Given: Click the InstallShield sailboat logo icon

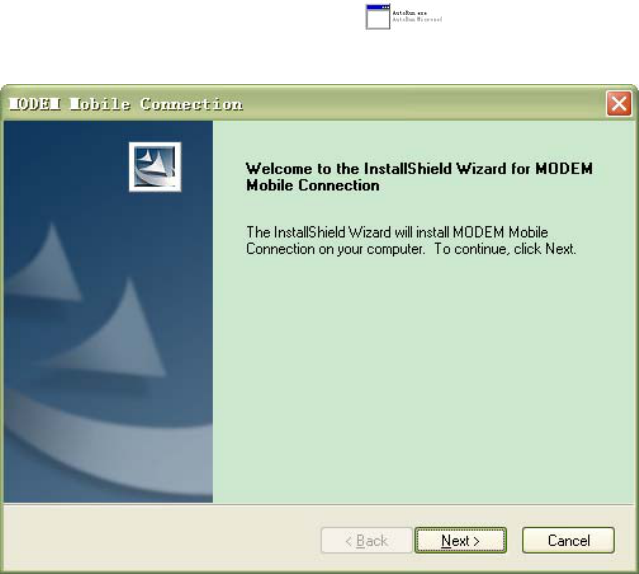Looking at the screenshot, I should (155, 167).
